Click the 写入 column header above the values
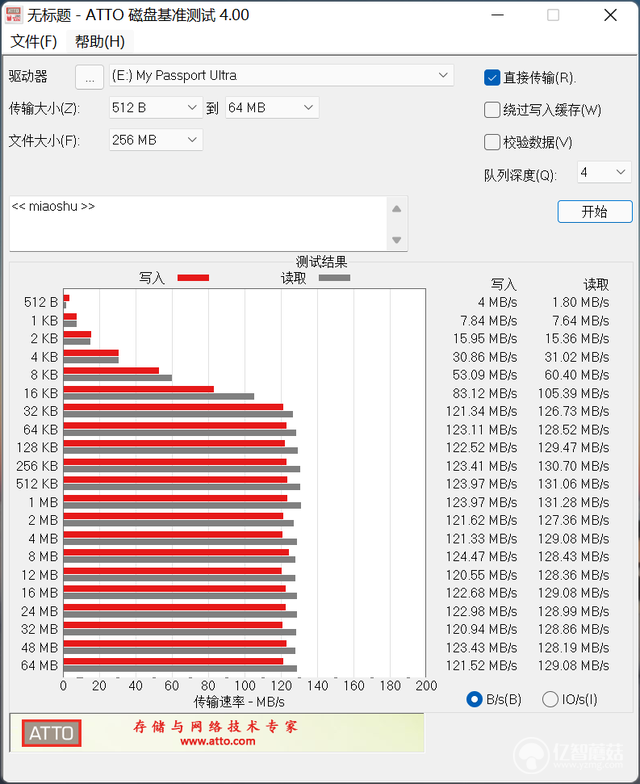Viewport: 640px width, 784px height. tap(504, 284)
